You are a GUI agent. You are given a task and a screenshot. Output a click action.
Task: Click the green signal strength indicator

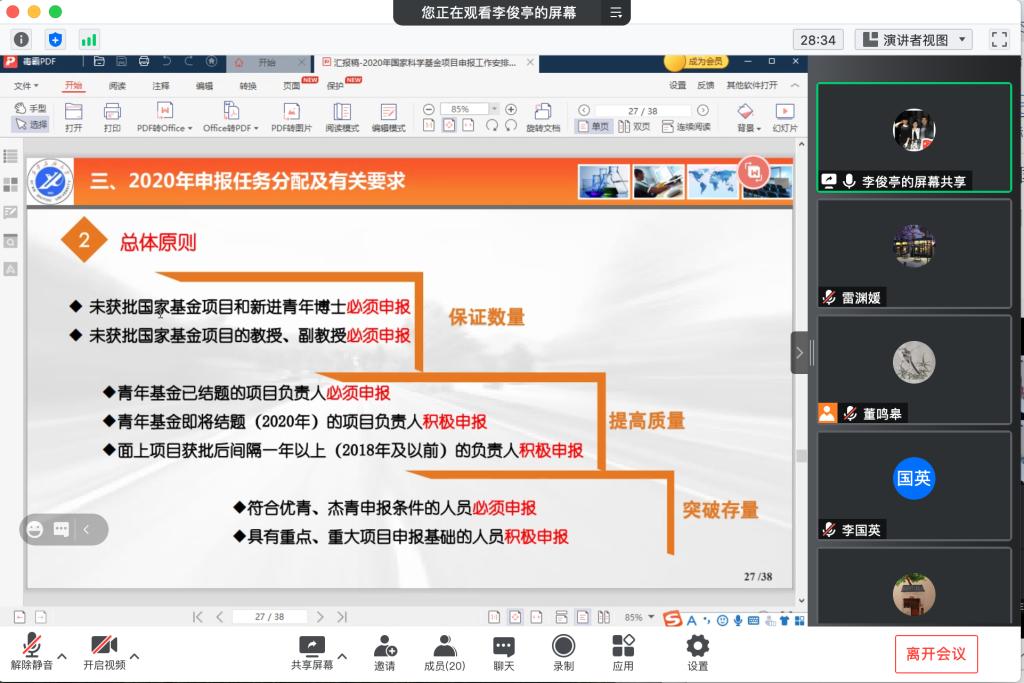89,40
